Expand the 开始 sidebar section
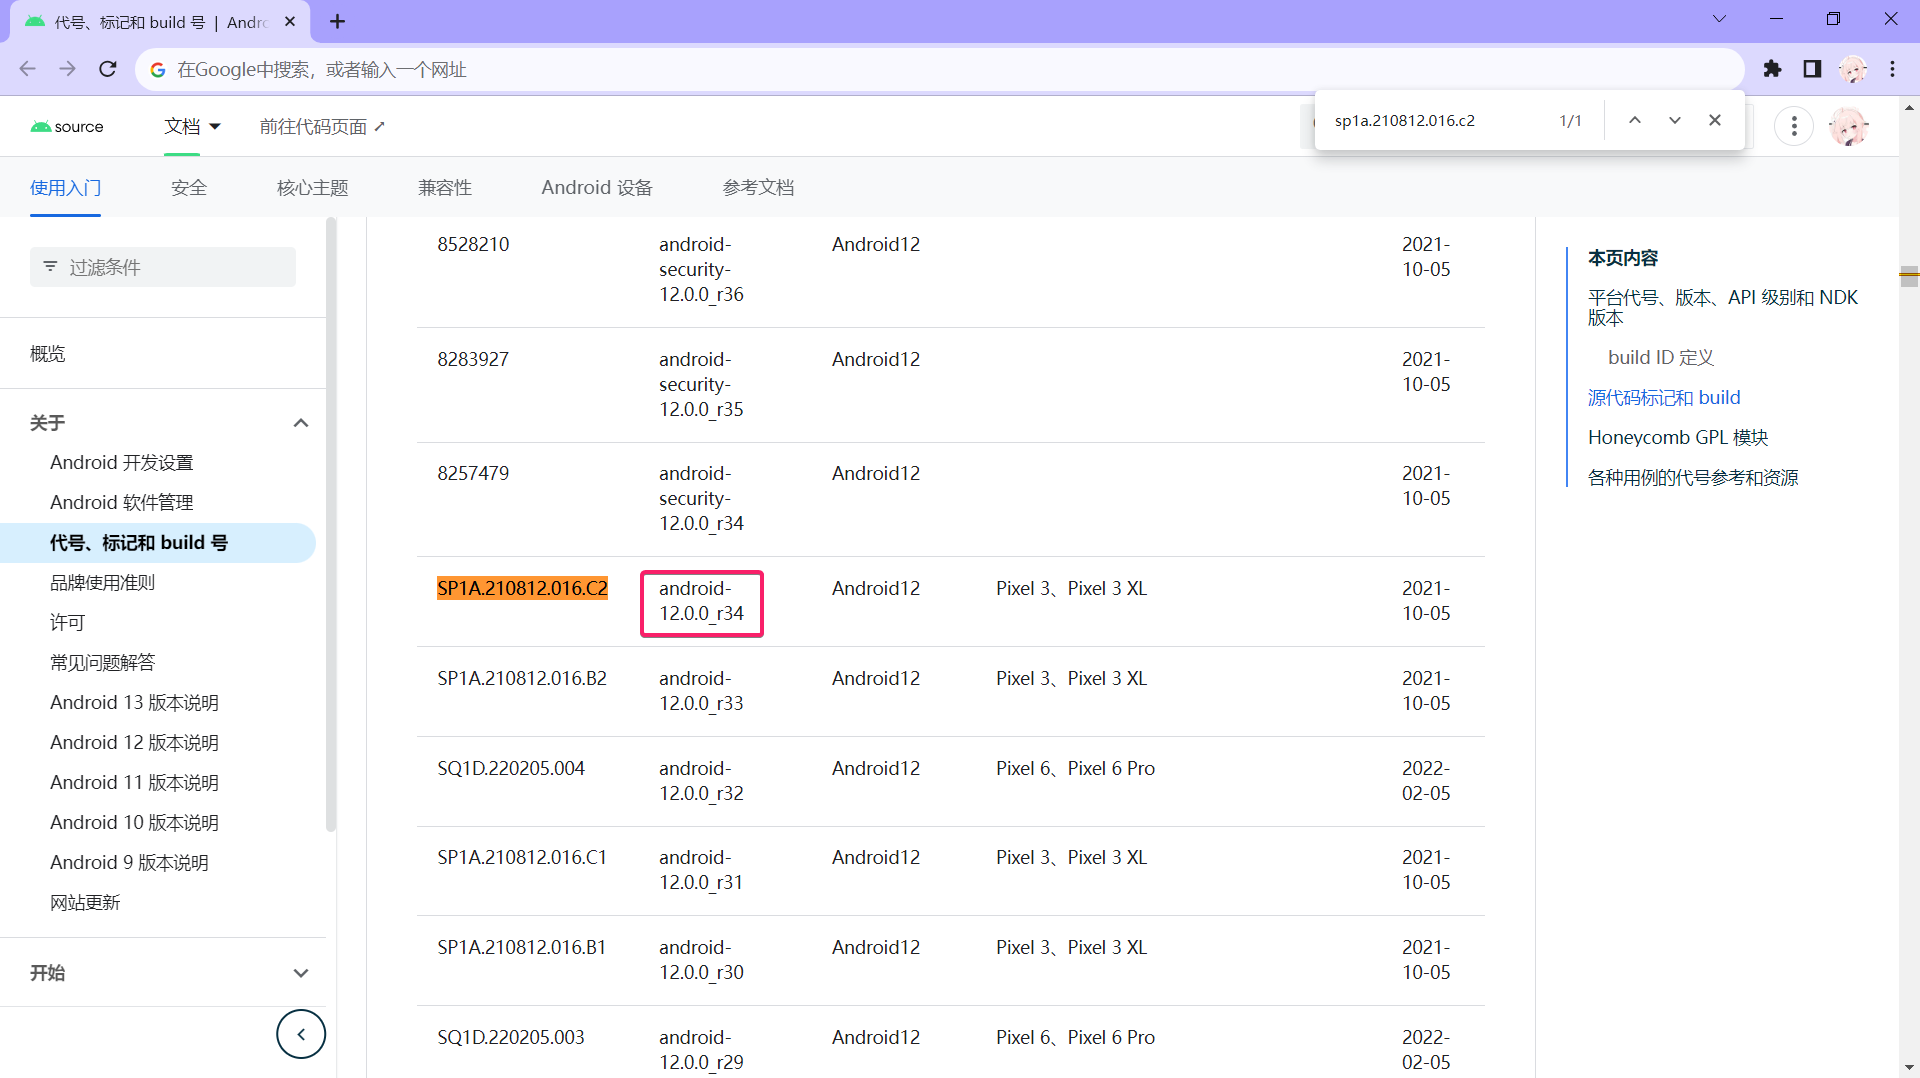This screenshot has height=1078, width=1920. (x=300, y=973)
